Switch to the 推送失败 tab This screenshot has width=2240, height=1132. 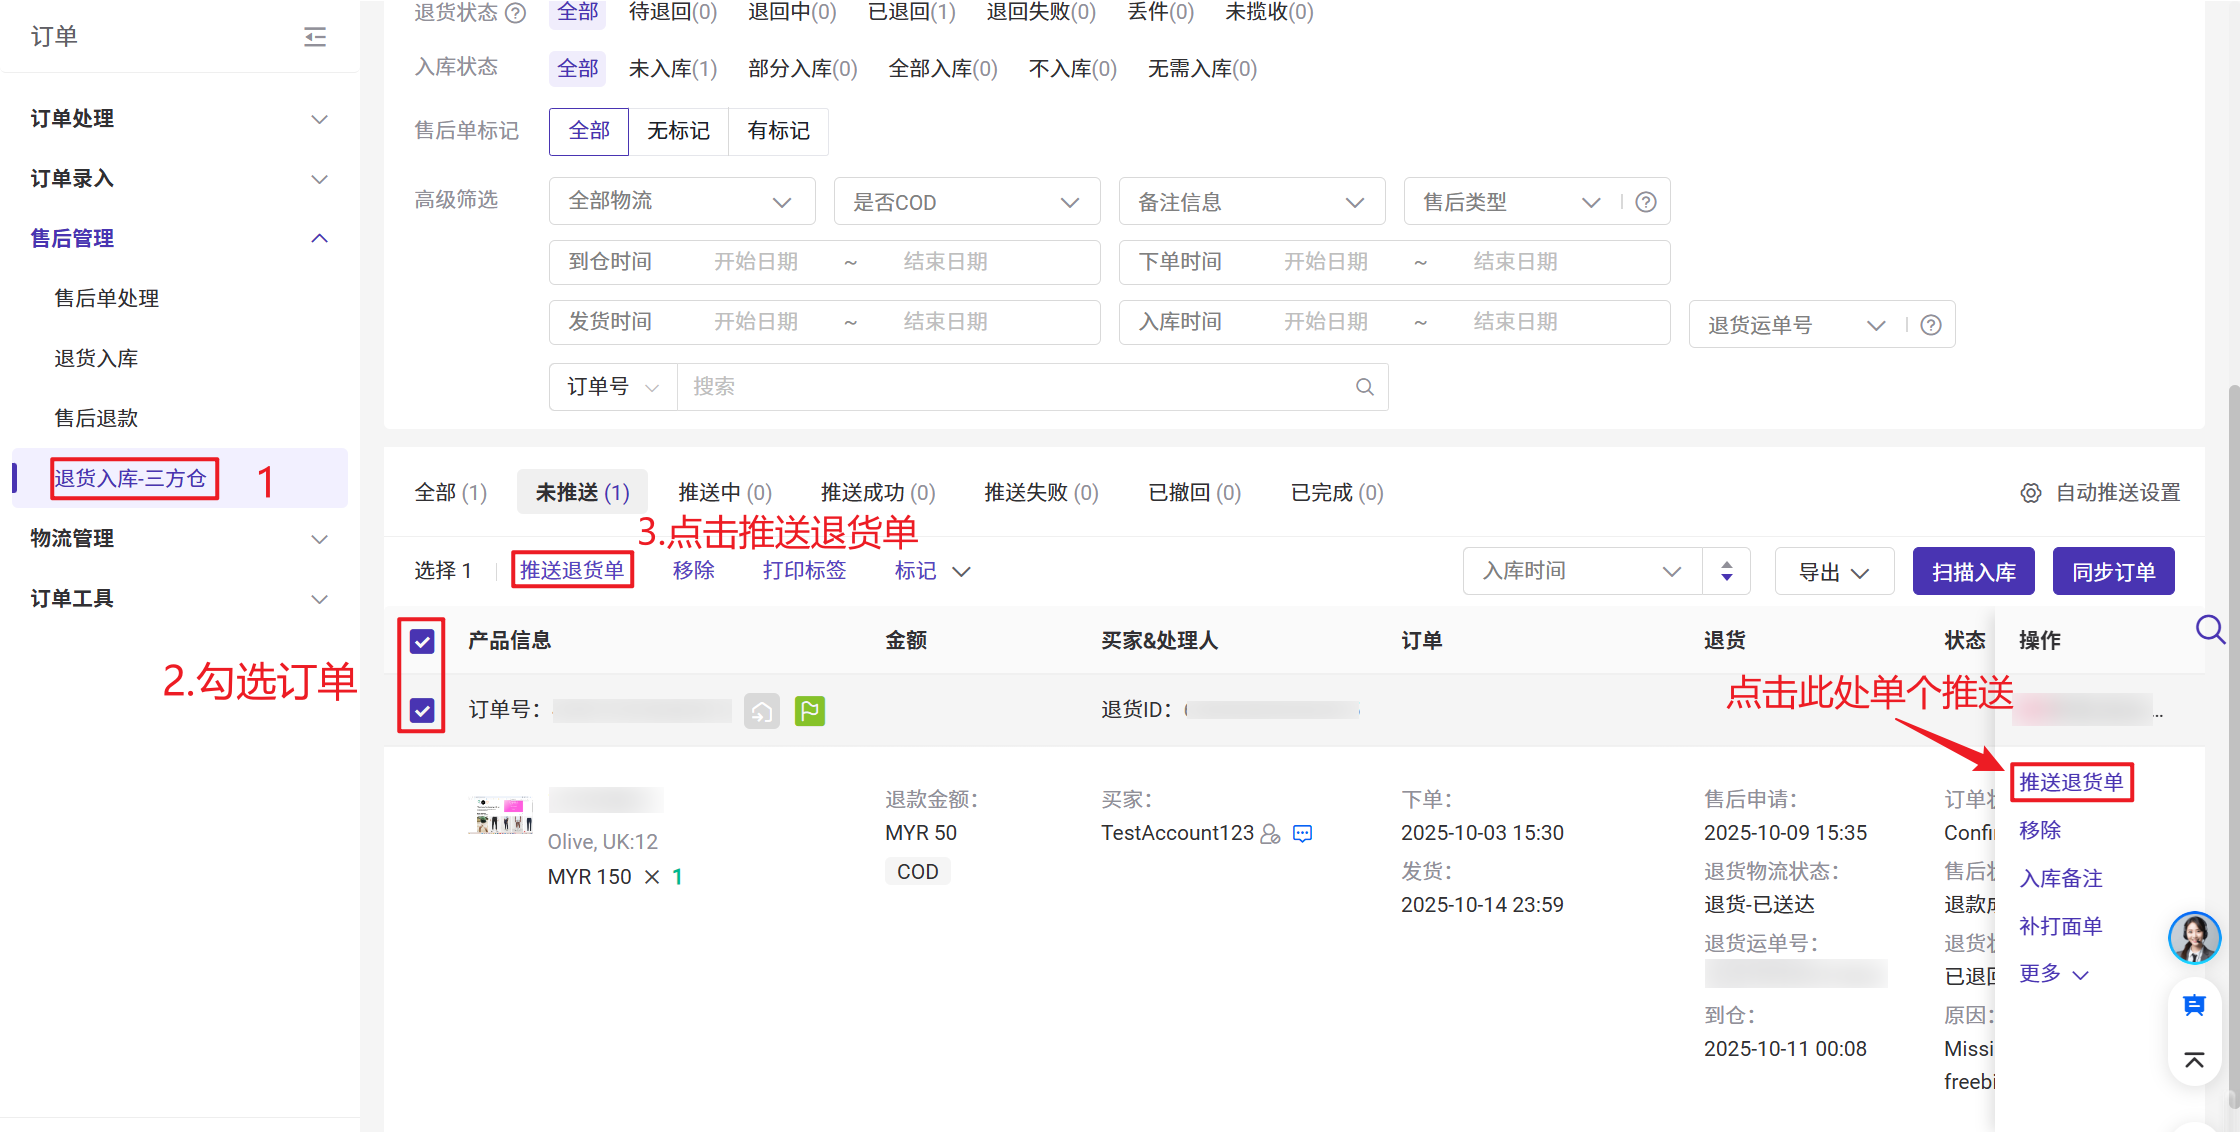[x=1040, y=493]
